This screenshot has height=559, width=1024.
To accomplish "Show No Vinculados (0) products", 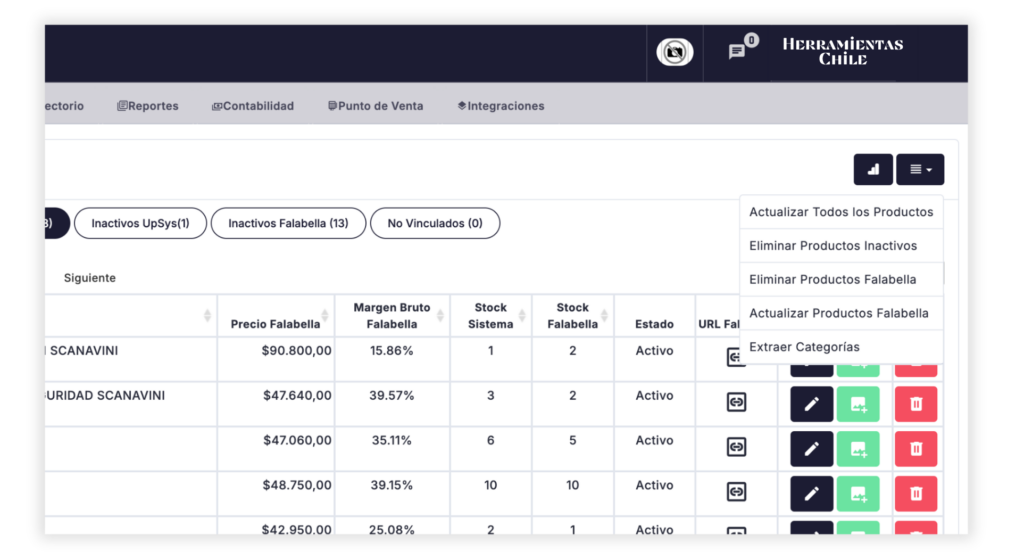I will pyautogui.click(x=435, y=223).
